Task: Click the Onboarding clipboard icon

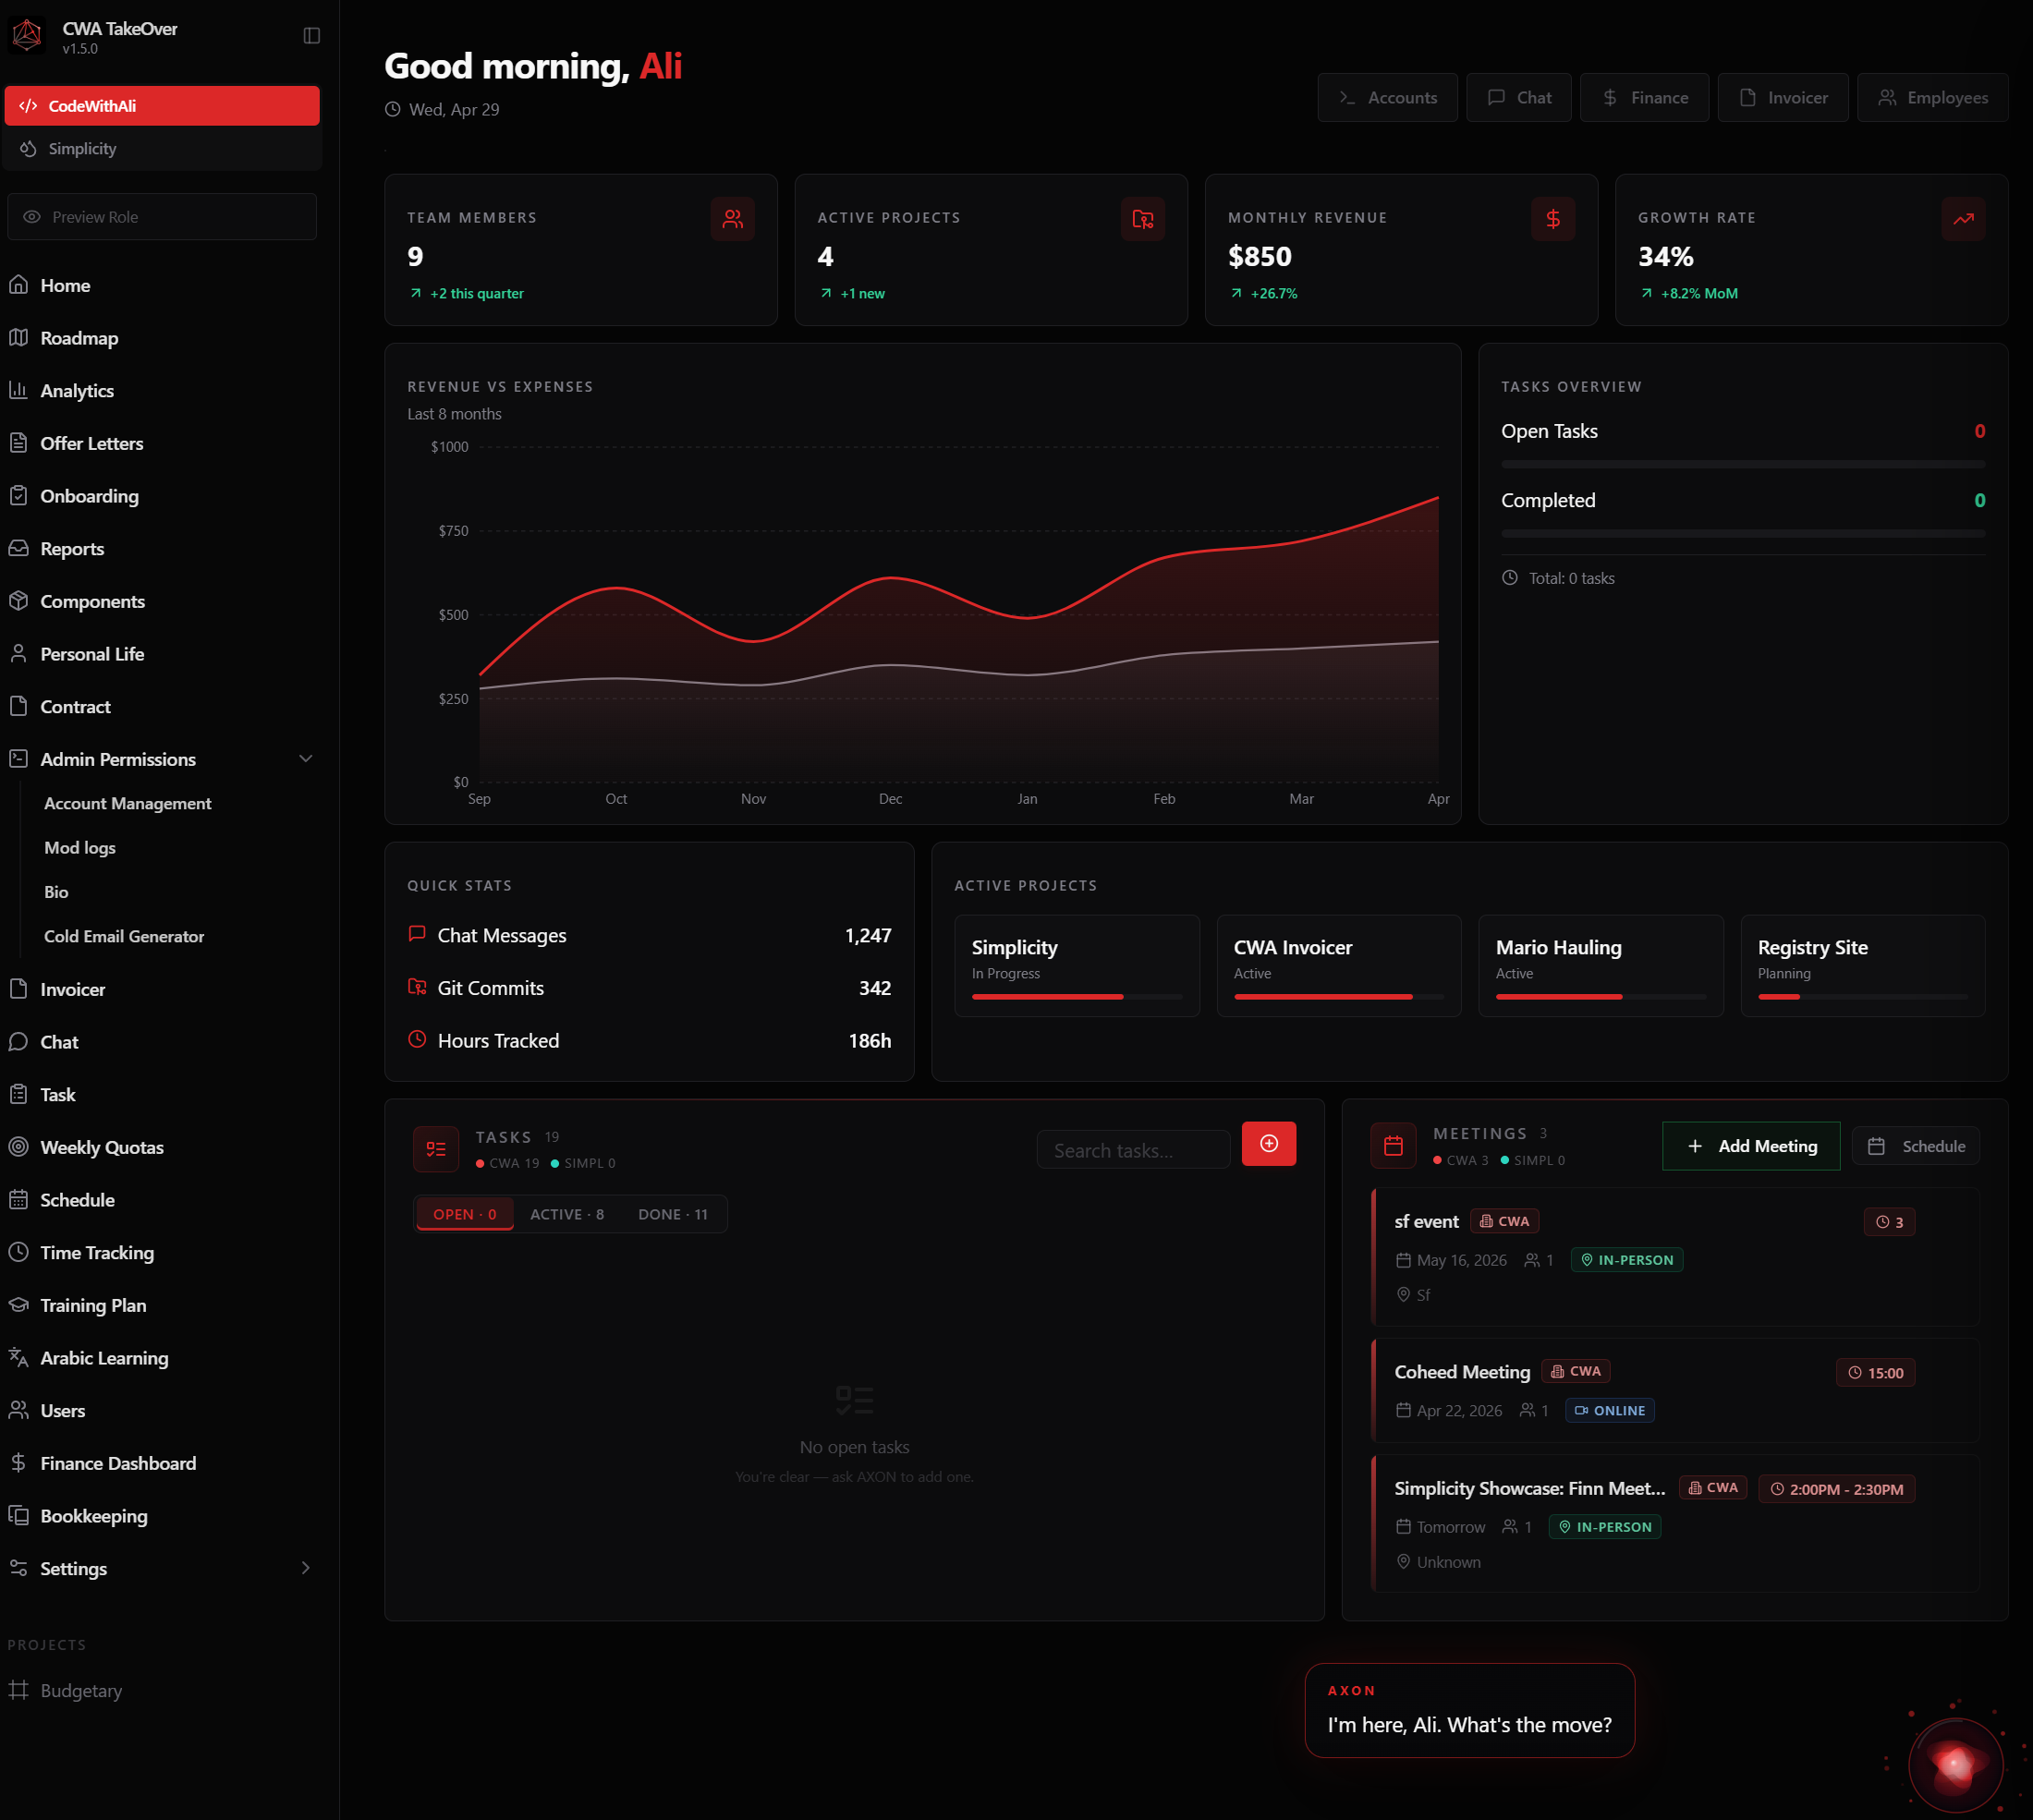Action: (x=18, y=496)
